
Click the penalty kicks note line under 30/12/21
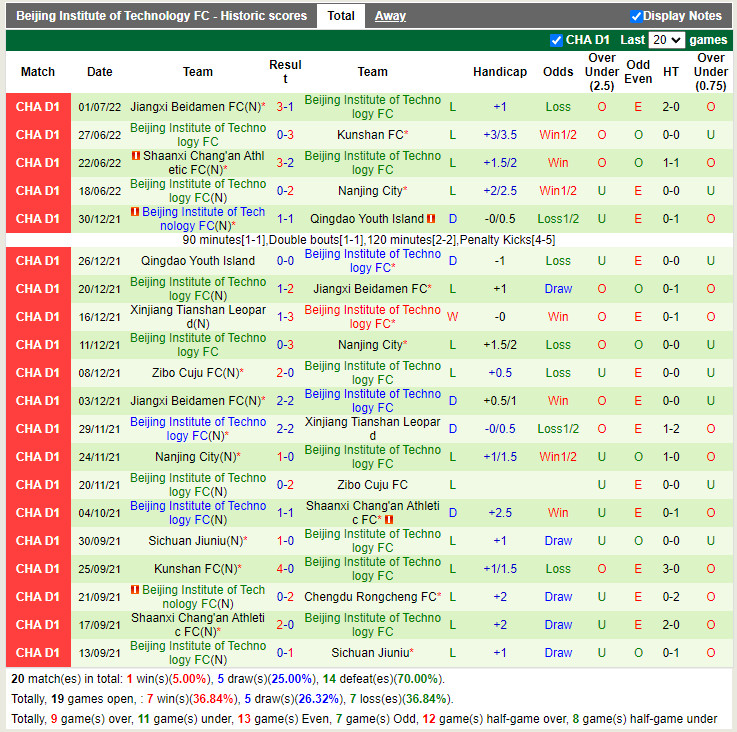pyautogui.click(x=369, y=240)
